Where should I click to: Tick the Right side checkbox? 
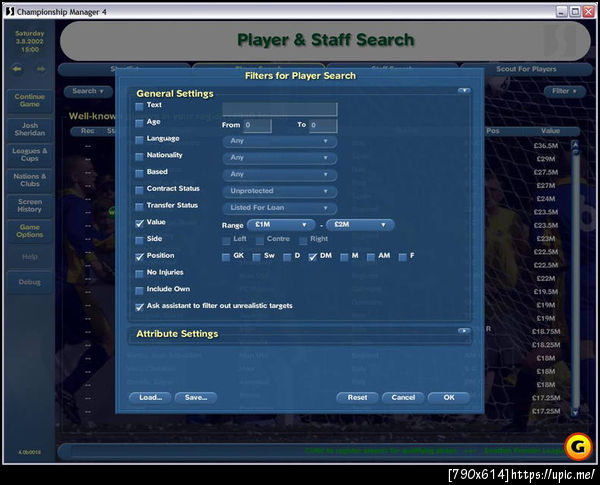303,240
